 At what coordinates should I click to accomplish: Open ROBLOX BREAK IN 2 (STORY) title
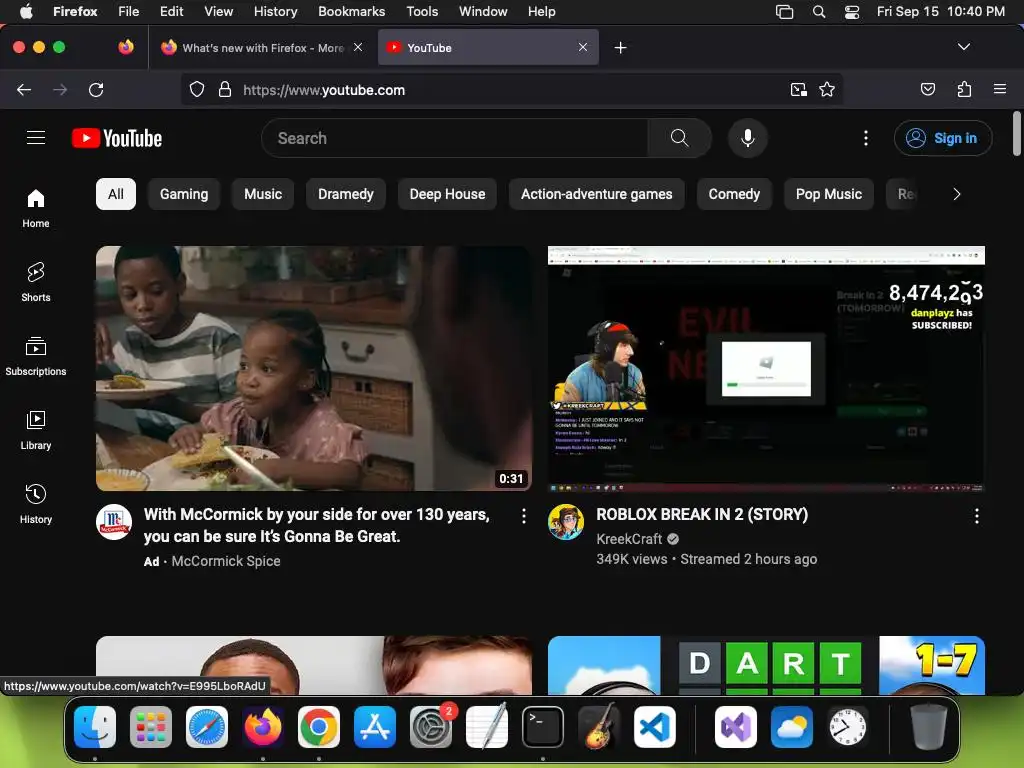(702, 515)
